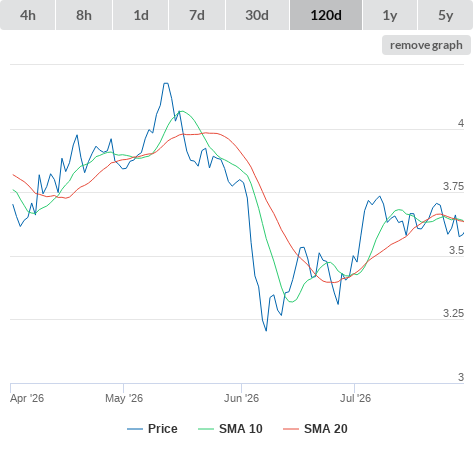This screenshot has height=455, width=474.
Task: Click the price peak above 4 in May
Action: (x=166, y=83)
